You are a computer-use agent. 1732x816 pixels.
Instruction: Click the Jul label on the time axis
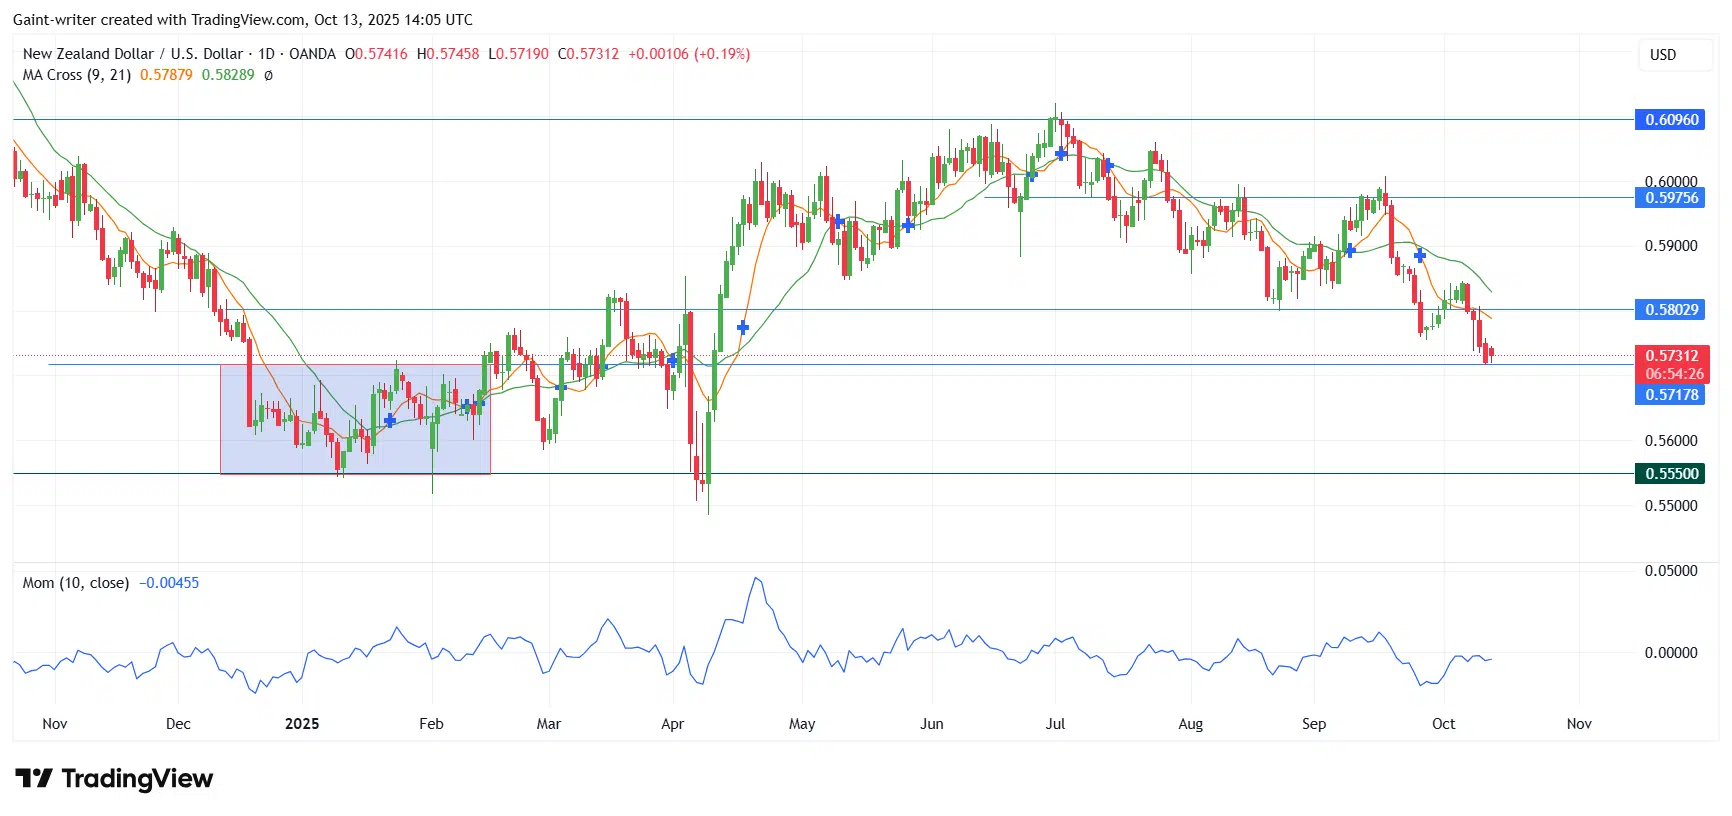pyautogui.click(x=1055, y=724)
